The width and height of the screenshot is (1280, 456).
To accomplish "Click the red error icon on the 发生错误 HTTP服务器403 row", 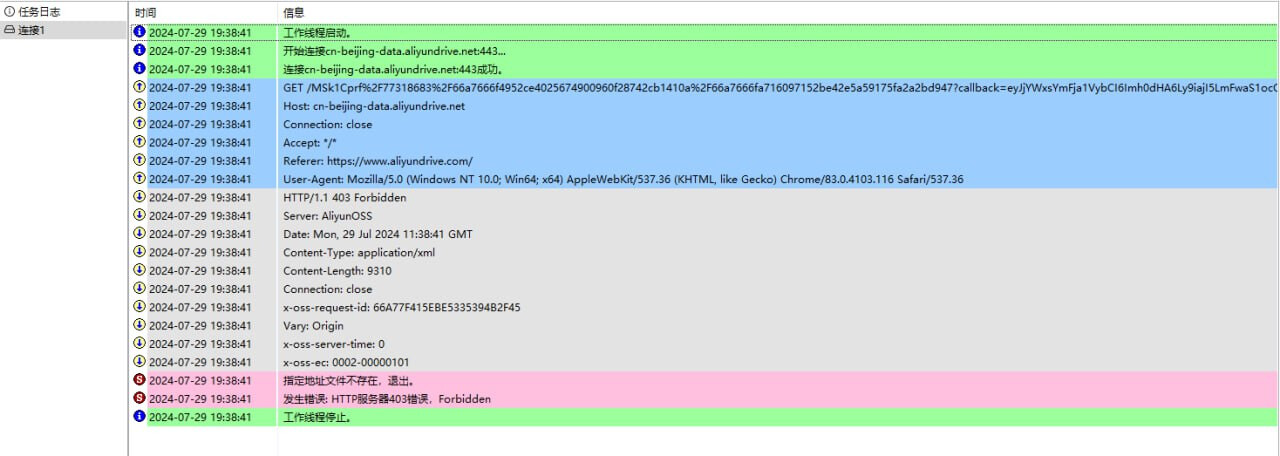I will click(139, 398).
